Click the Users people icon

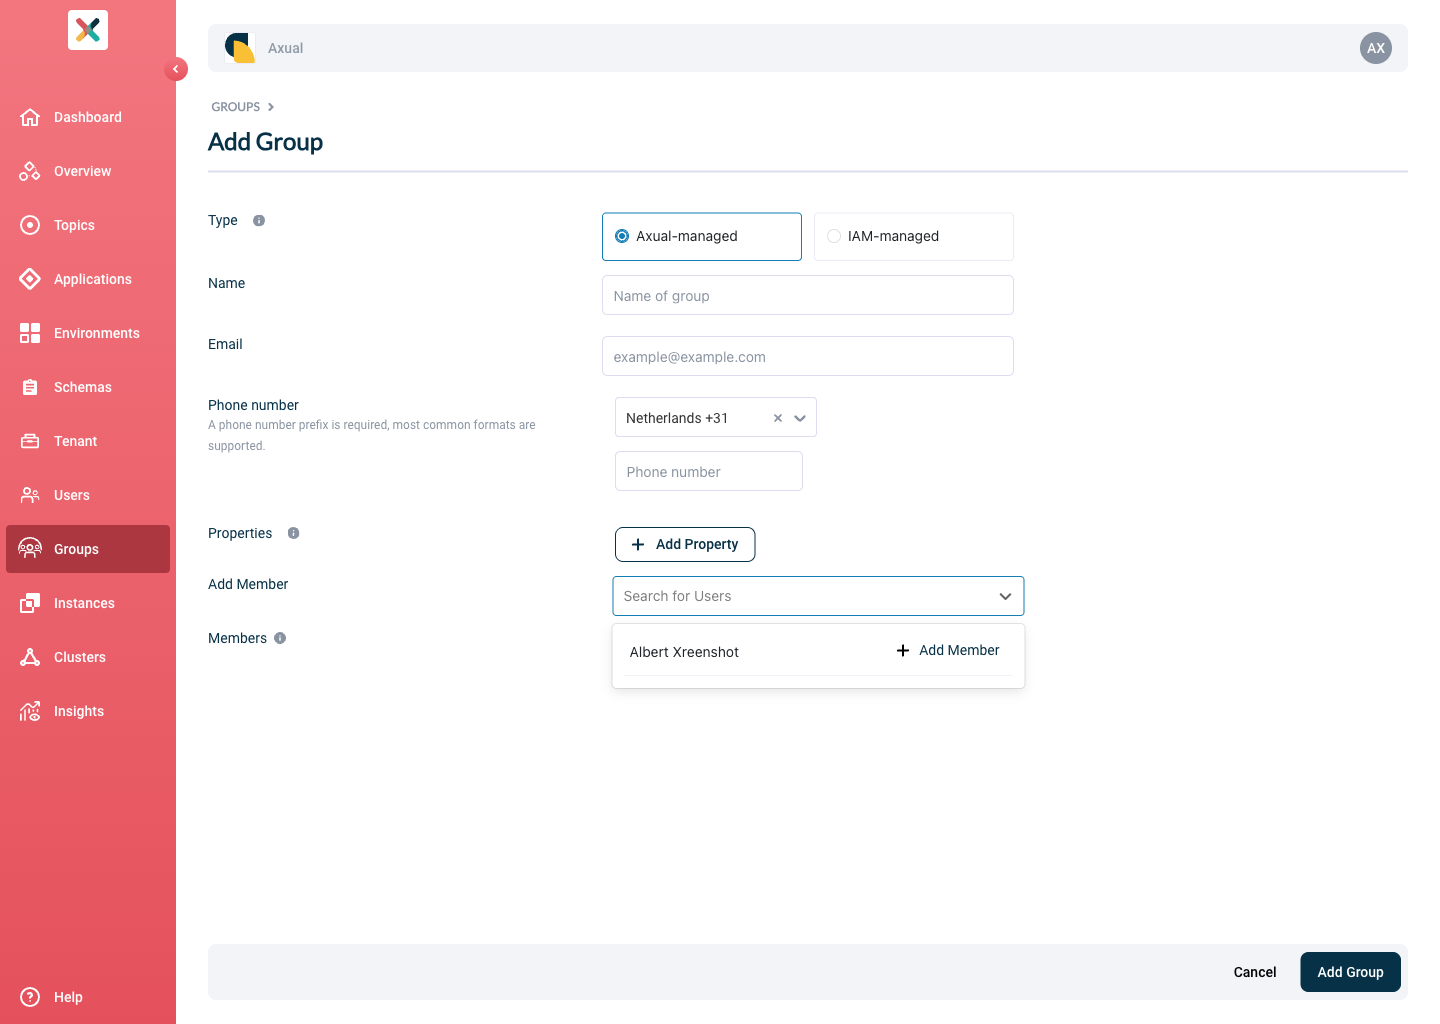[30, 495]
